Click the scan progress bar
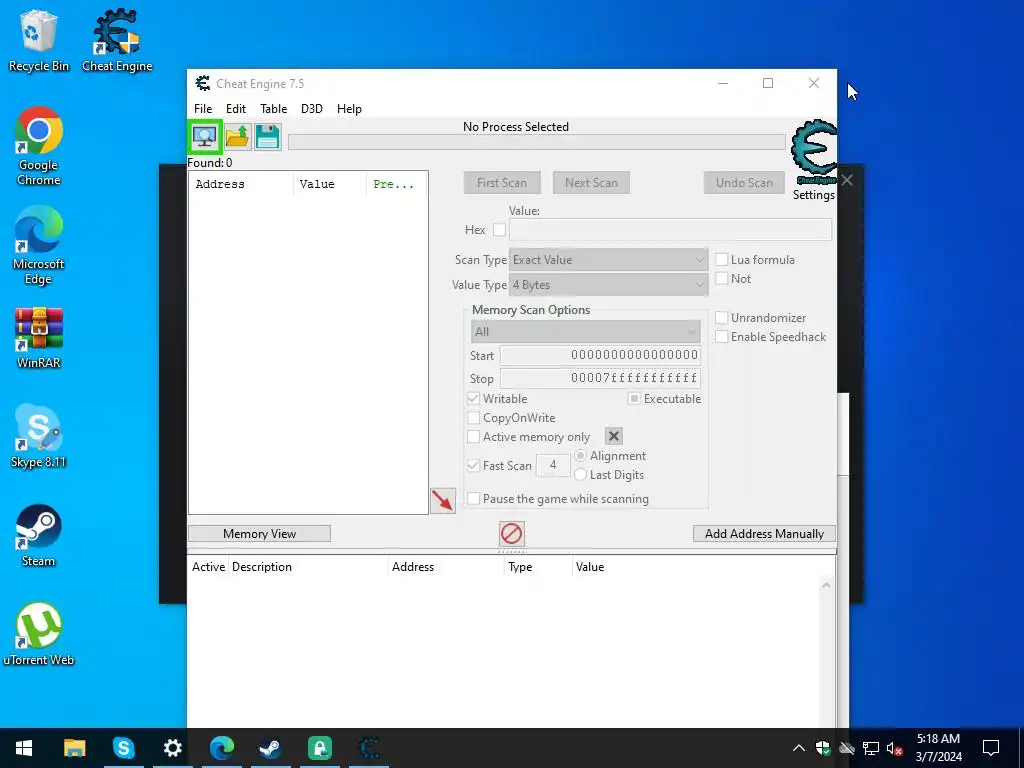 click(x=537, y=142)
